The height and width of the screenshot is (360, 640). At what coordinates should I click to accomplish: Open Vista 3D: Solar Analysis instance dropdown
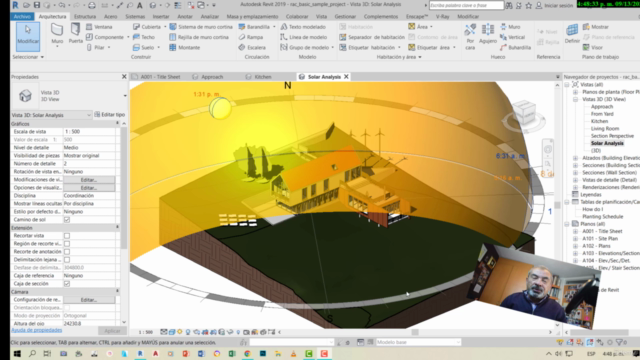pyautogui.click(x=89, y=115)
